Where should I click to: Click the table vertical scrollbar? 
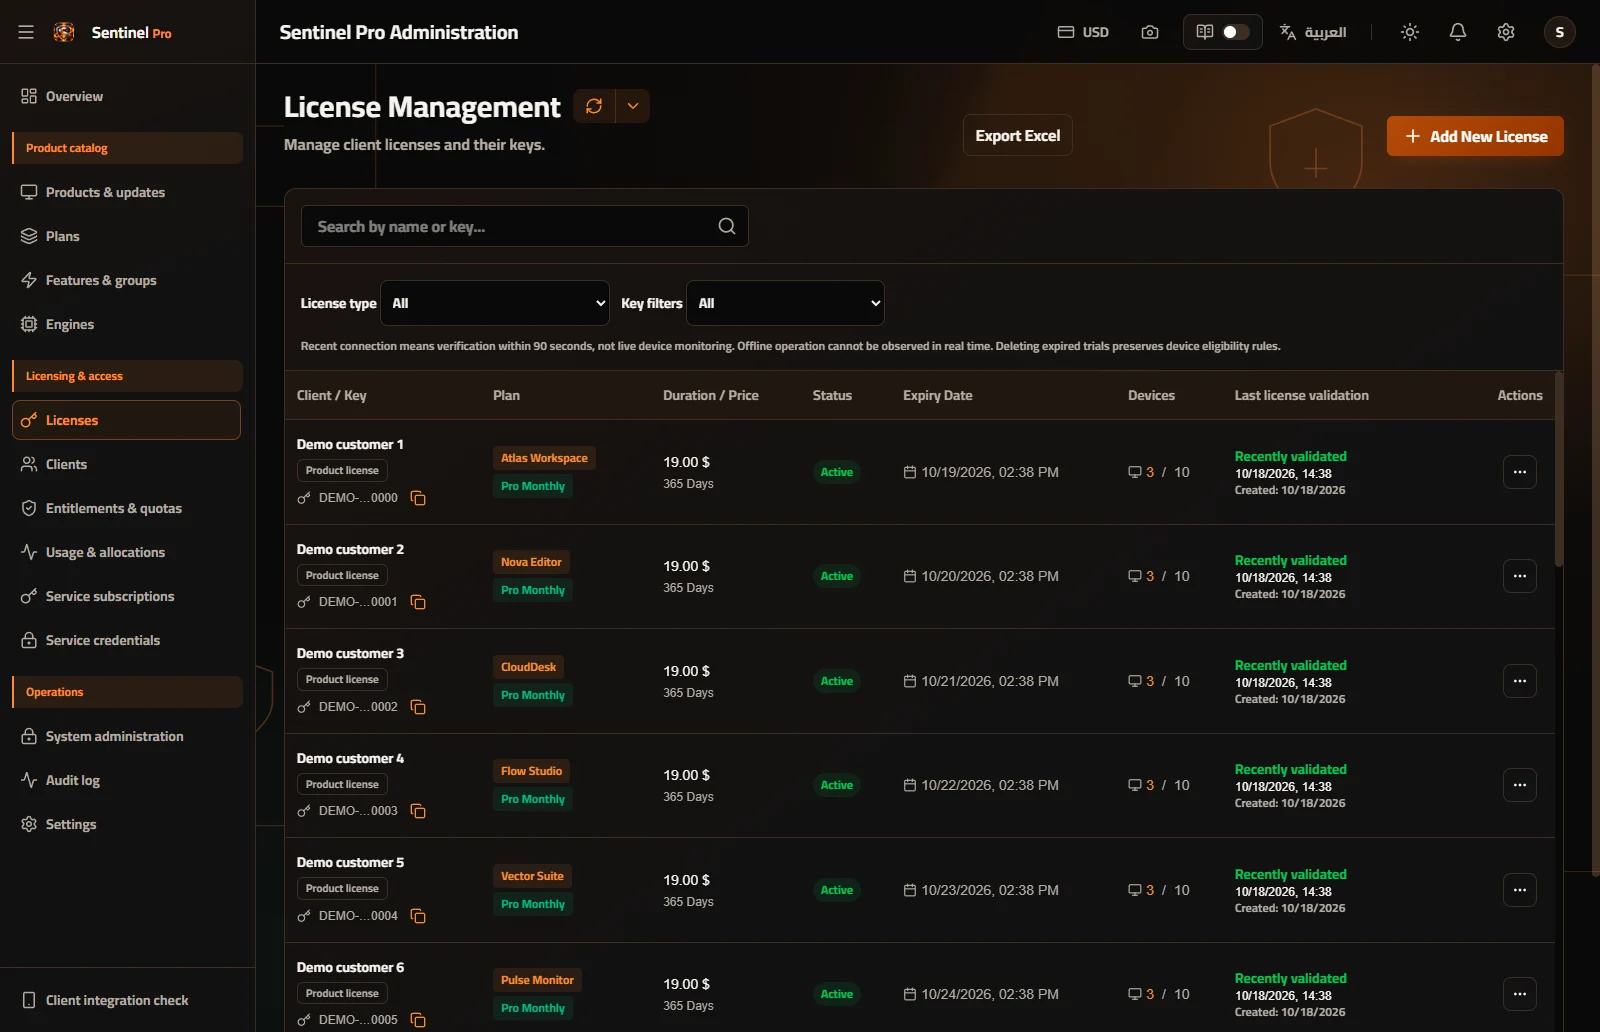pos(1558,470)
